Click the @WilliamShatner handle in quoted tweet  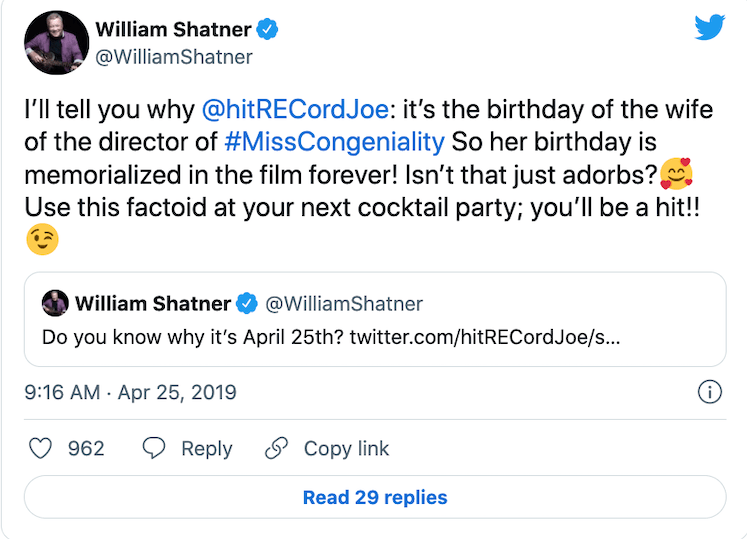[x=344, y=303]
